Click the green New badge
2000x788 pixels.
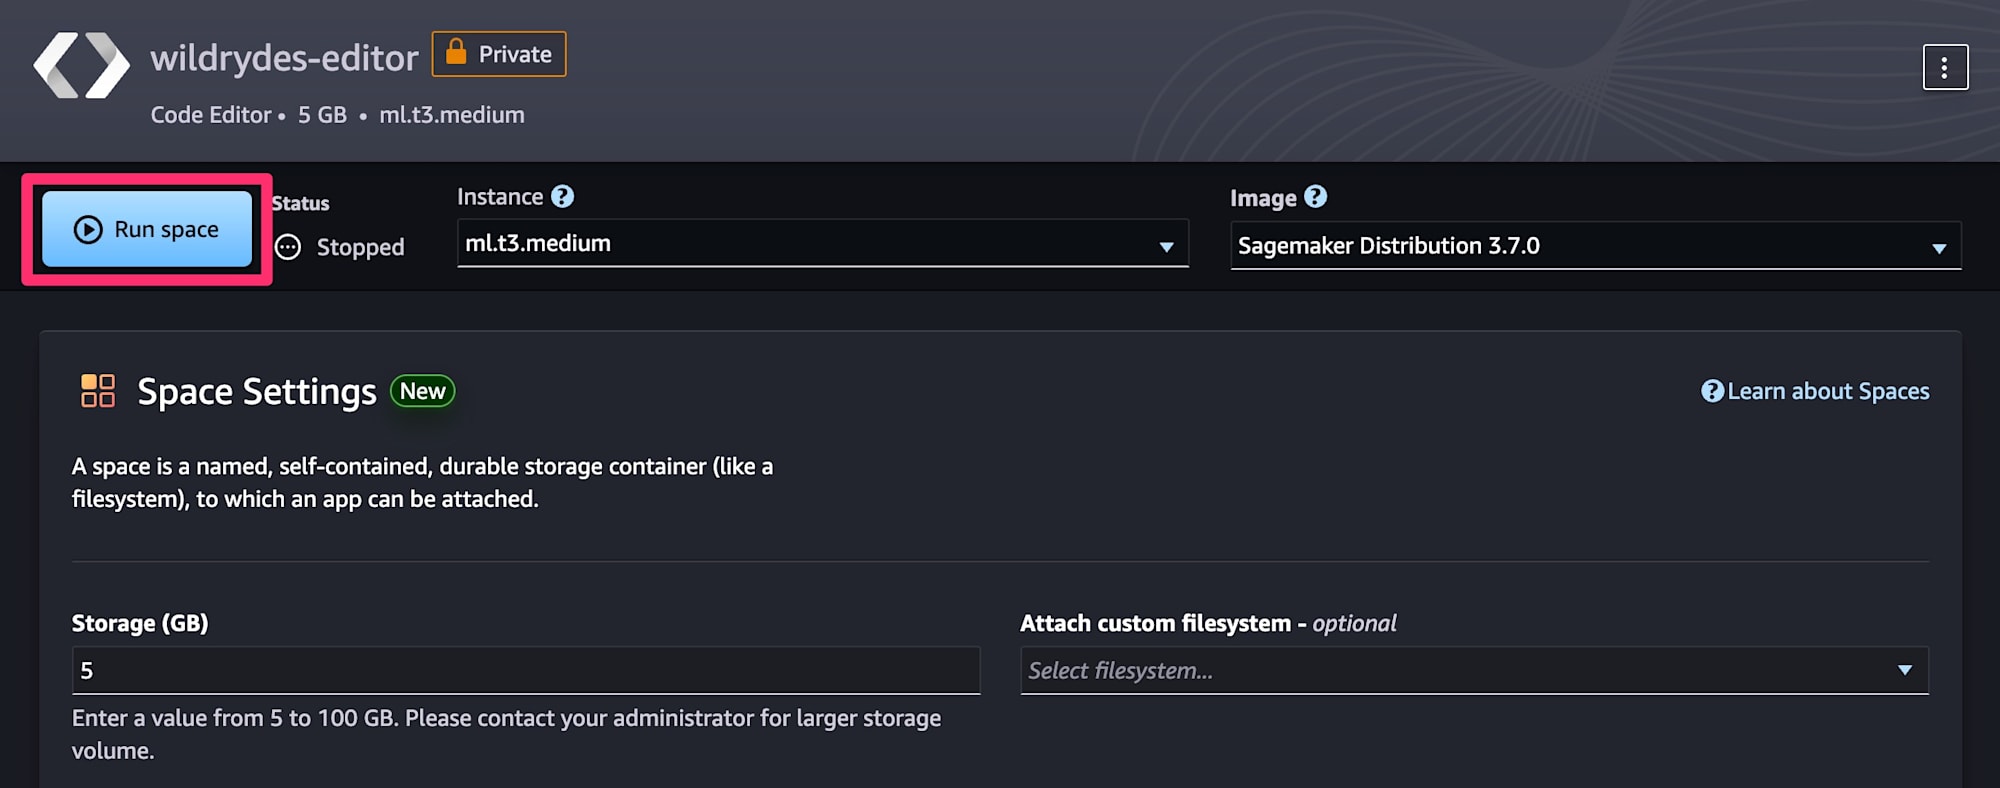click(422, 391)
